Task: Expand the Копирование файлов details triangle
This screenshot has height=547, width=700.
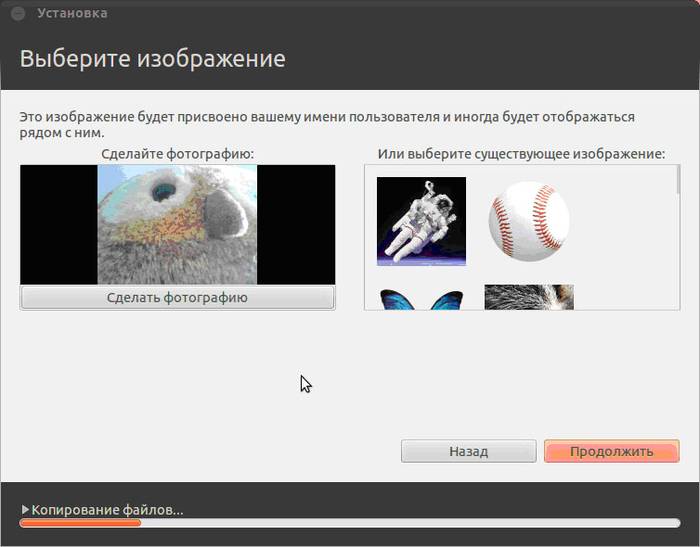Action: tap(25, 509)
